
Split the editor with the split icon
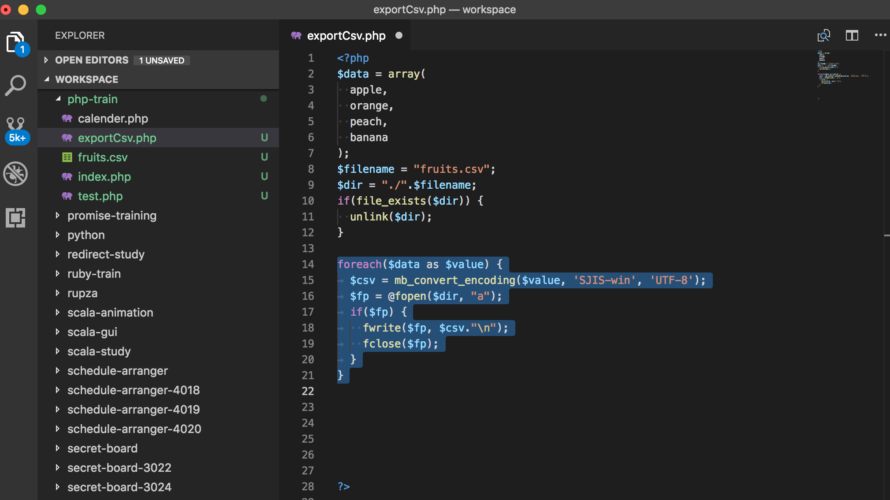(x=851, y=36)
